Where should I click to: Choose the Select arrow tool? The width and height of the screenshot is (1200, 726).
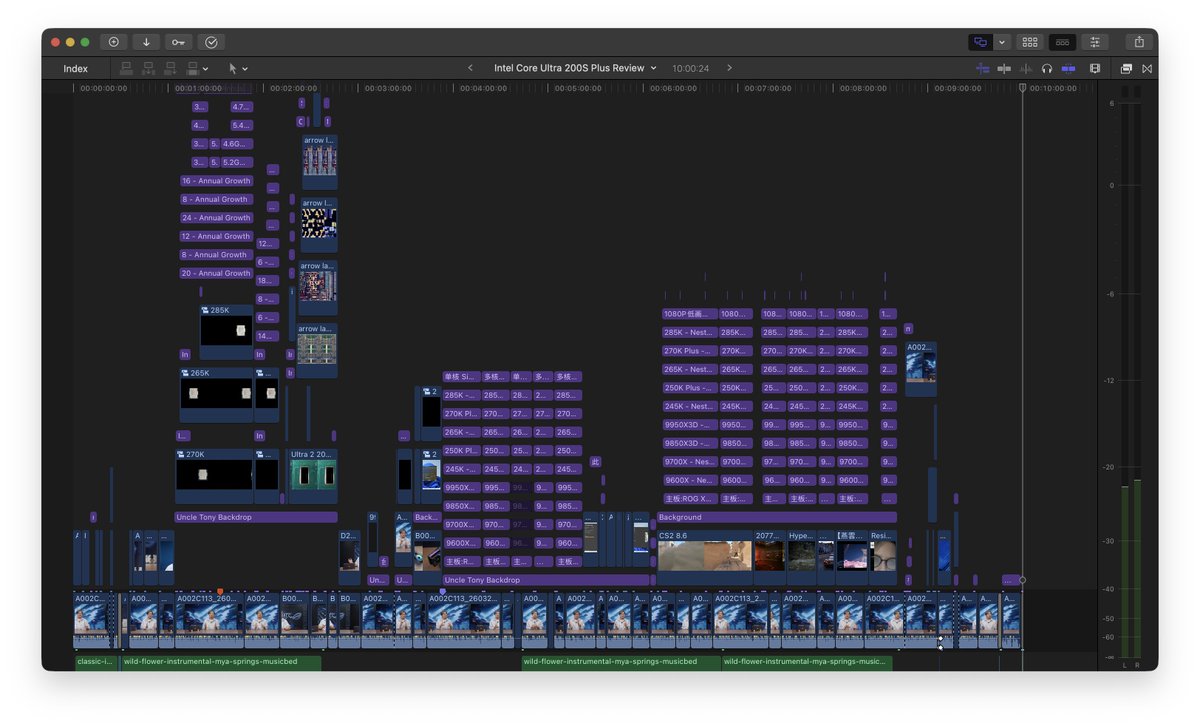[x=233, y=69]
